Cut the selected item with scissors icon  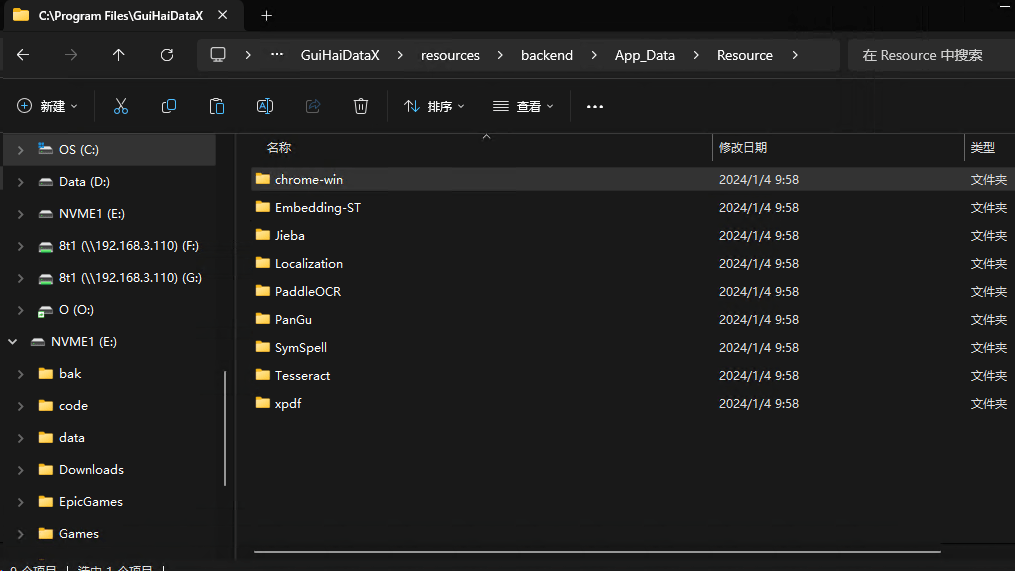tap(121, 106)
